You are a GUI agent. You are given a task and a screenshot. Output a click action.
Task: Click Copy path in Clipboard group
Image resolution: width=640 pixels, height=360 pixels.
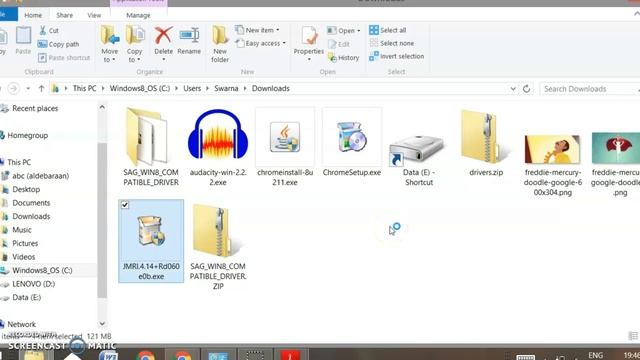[58, 44]
